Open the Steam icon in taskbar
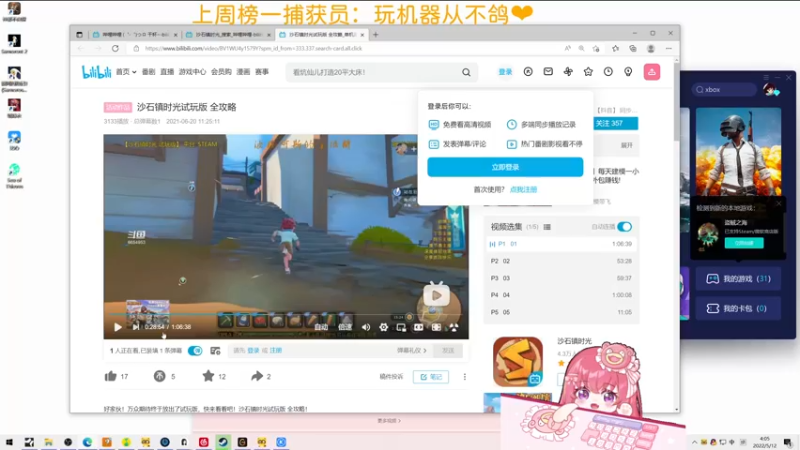This screenshot has width=800, height=450. (x=223, y=442)
